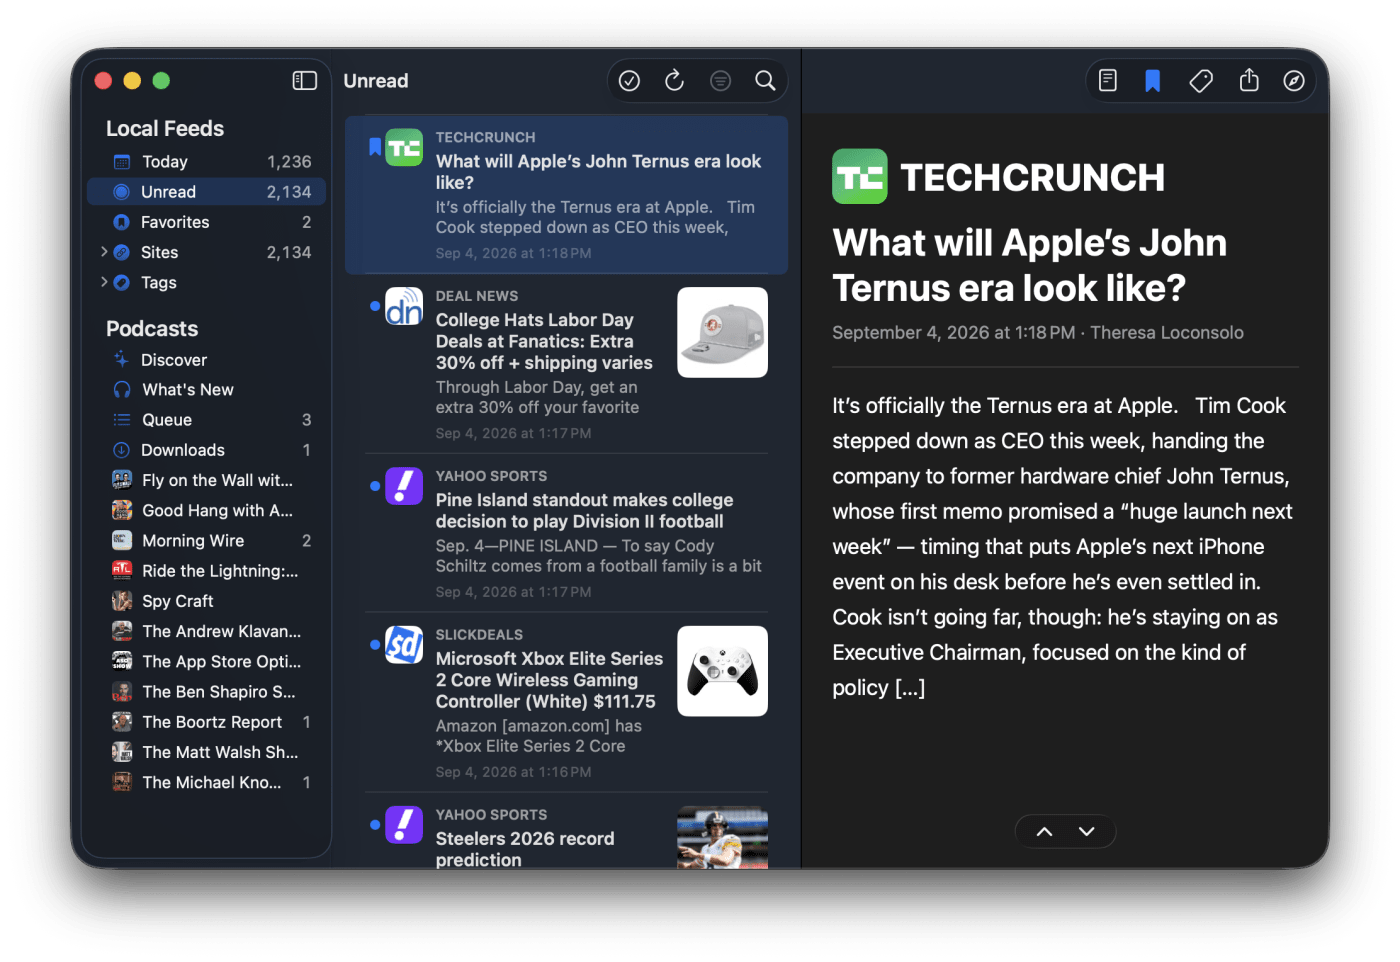The width and height of the screenshot is (1400, 962).
Task: Open podcast Downloads
Action: (207, 450)
